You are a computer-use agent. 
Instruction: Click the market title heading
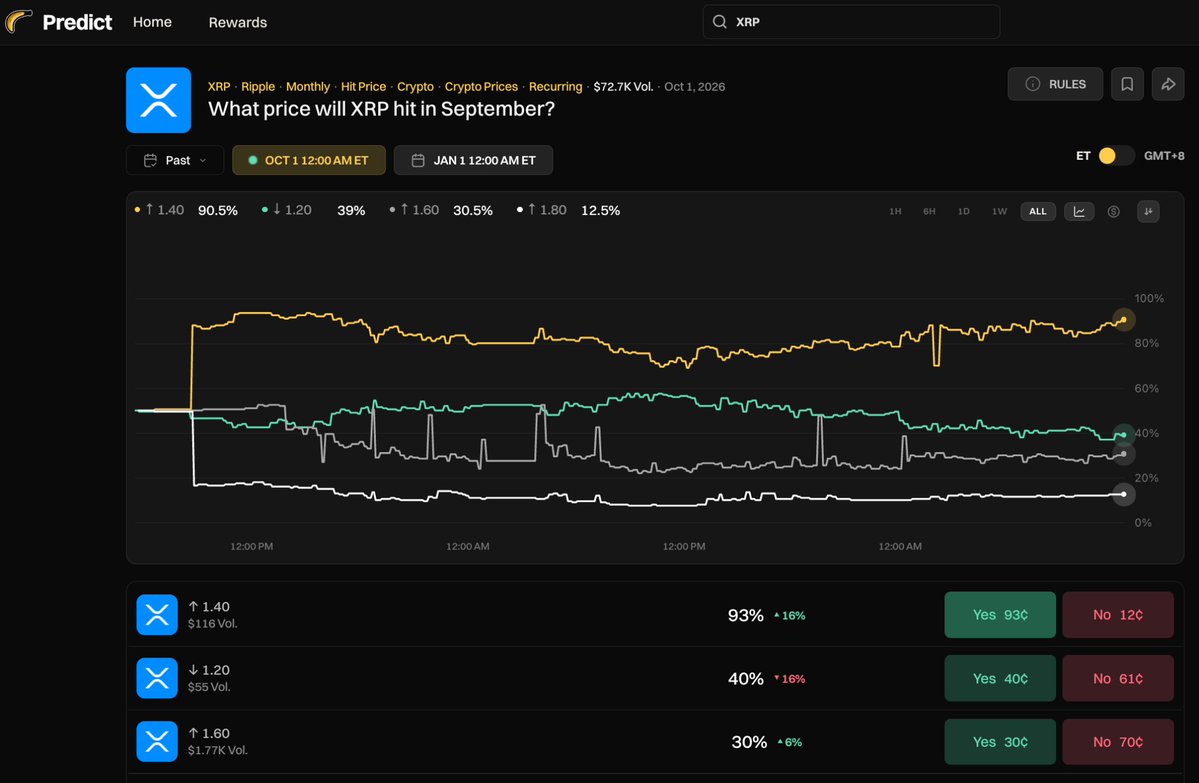tap(382, 109)
